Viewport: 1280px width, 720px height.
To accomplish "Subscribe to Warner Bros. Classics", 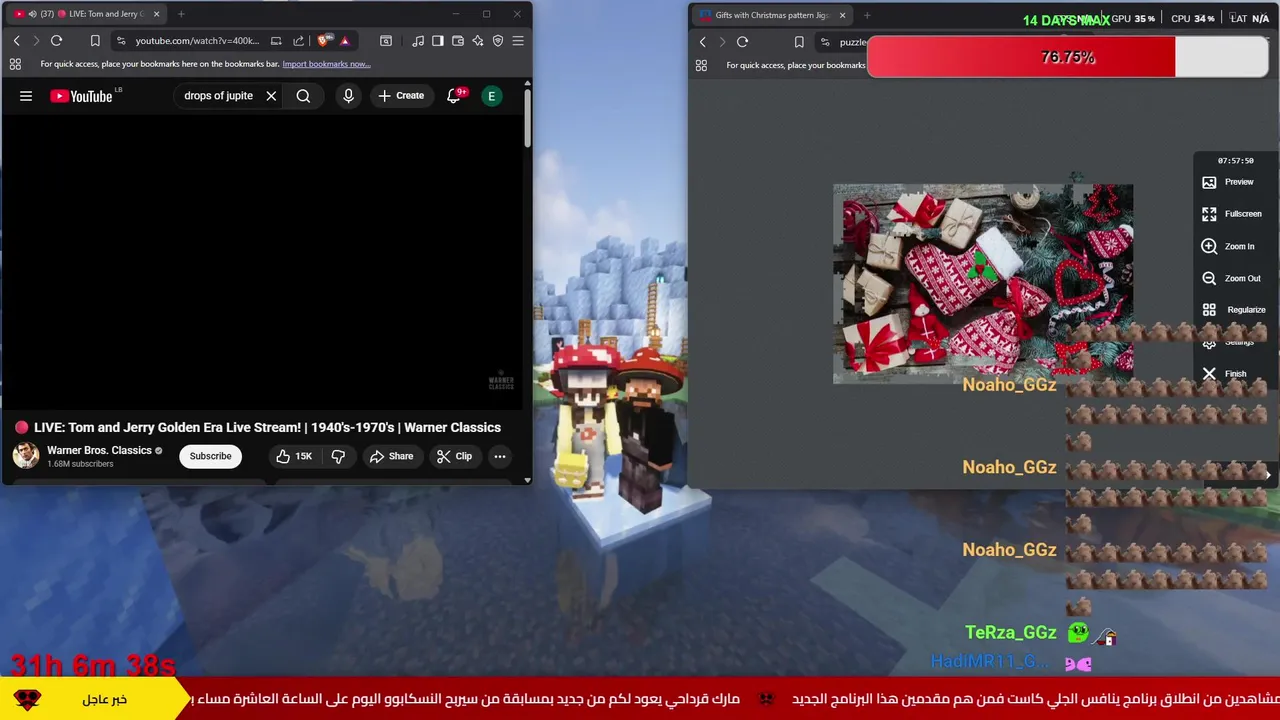I will (210, 456).
